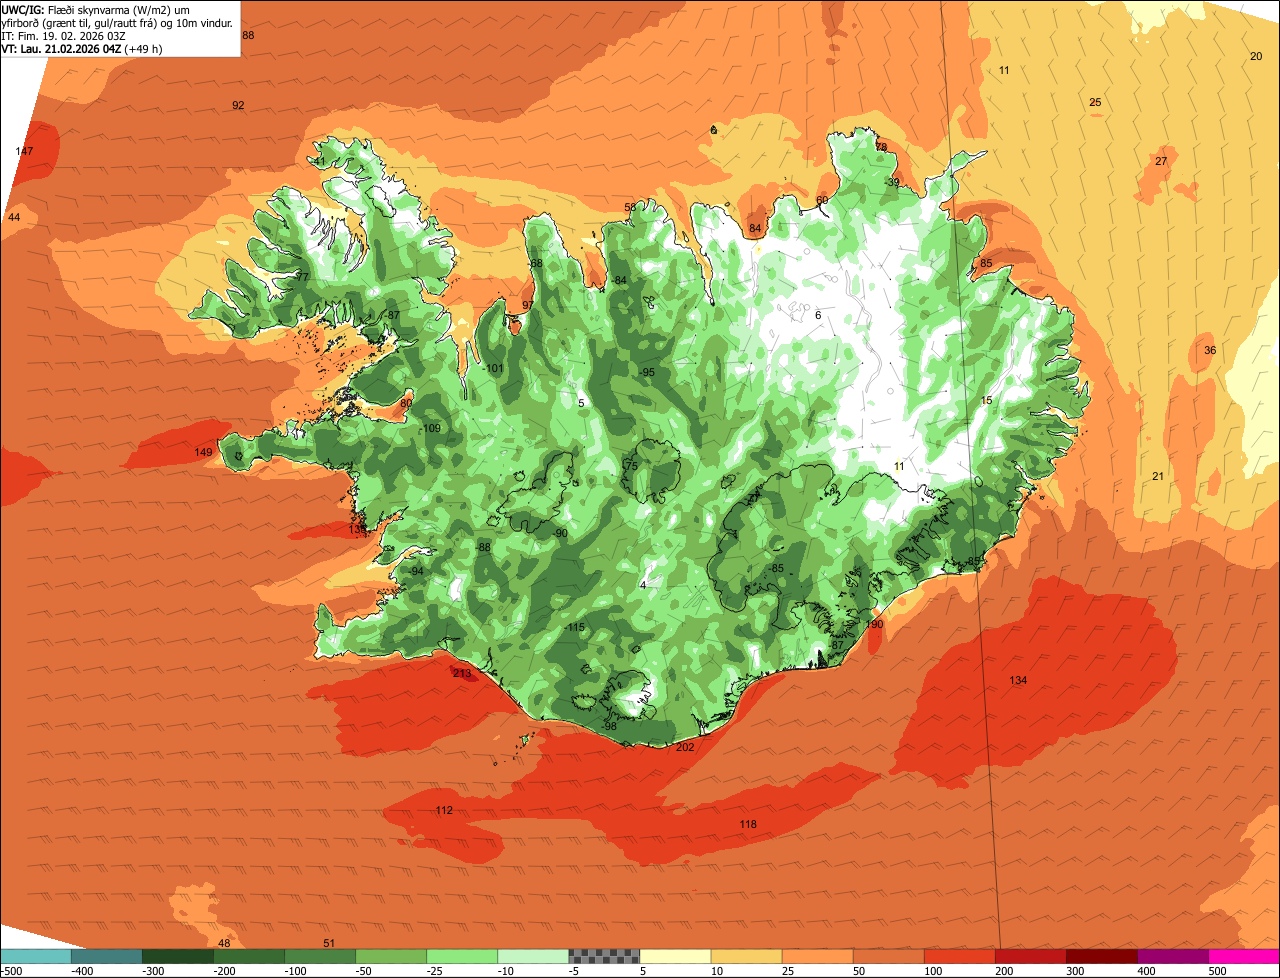Click the map value '97' on the north coast
Image resolution: width=1280 pixels, height=978 pixels.
(528, 305)
